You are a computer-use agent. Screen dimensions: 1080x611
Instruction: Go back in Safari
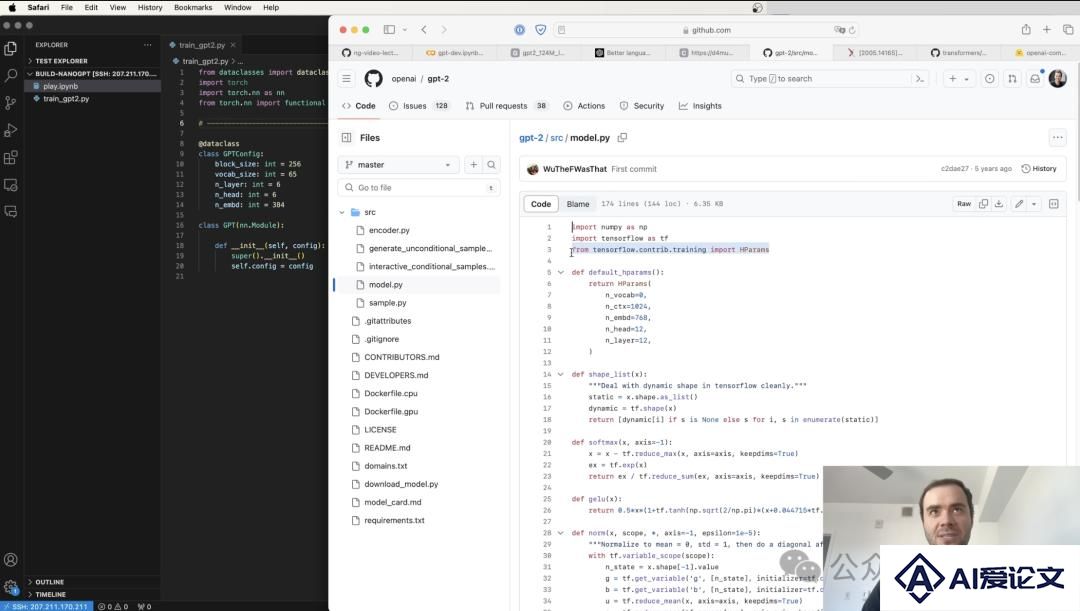pyautogui.click(x=424, y=30)
